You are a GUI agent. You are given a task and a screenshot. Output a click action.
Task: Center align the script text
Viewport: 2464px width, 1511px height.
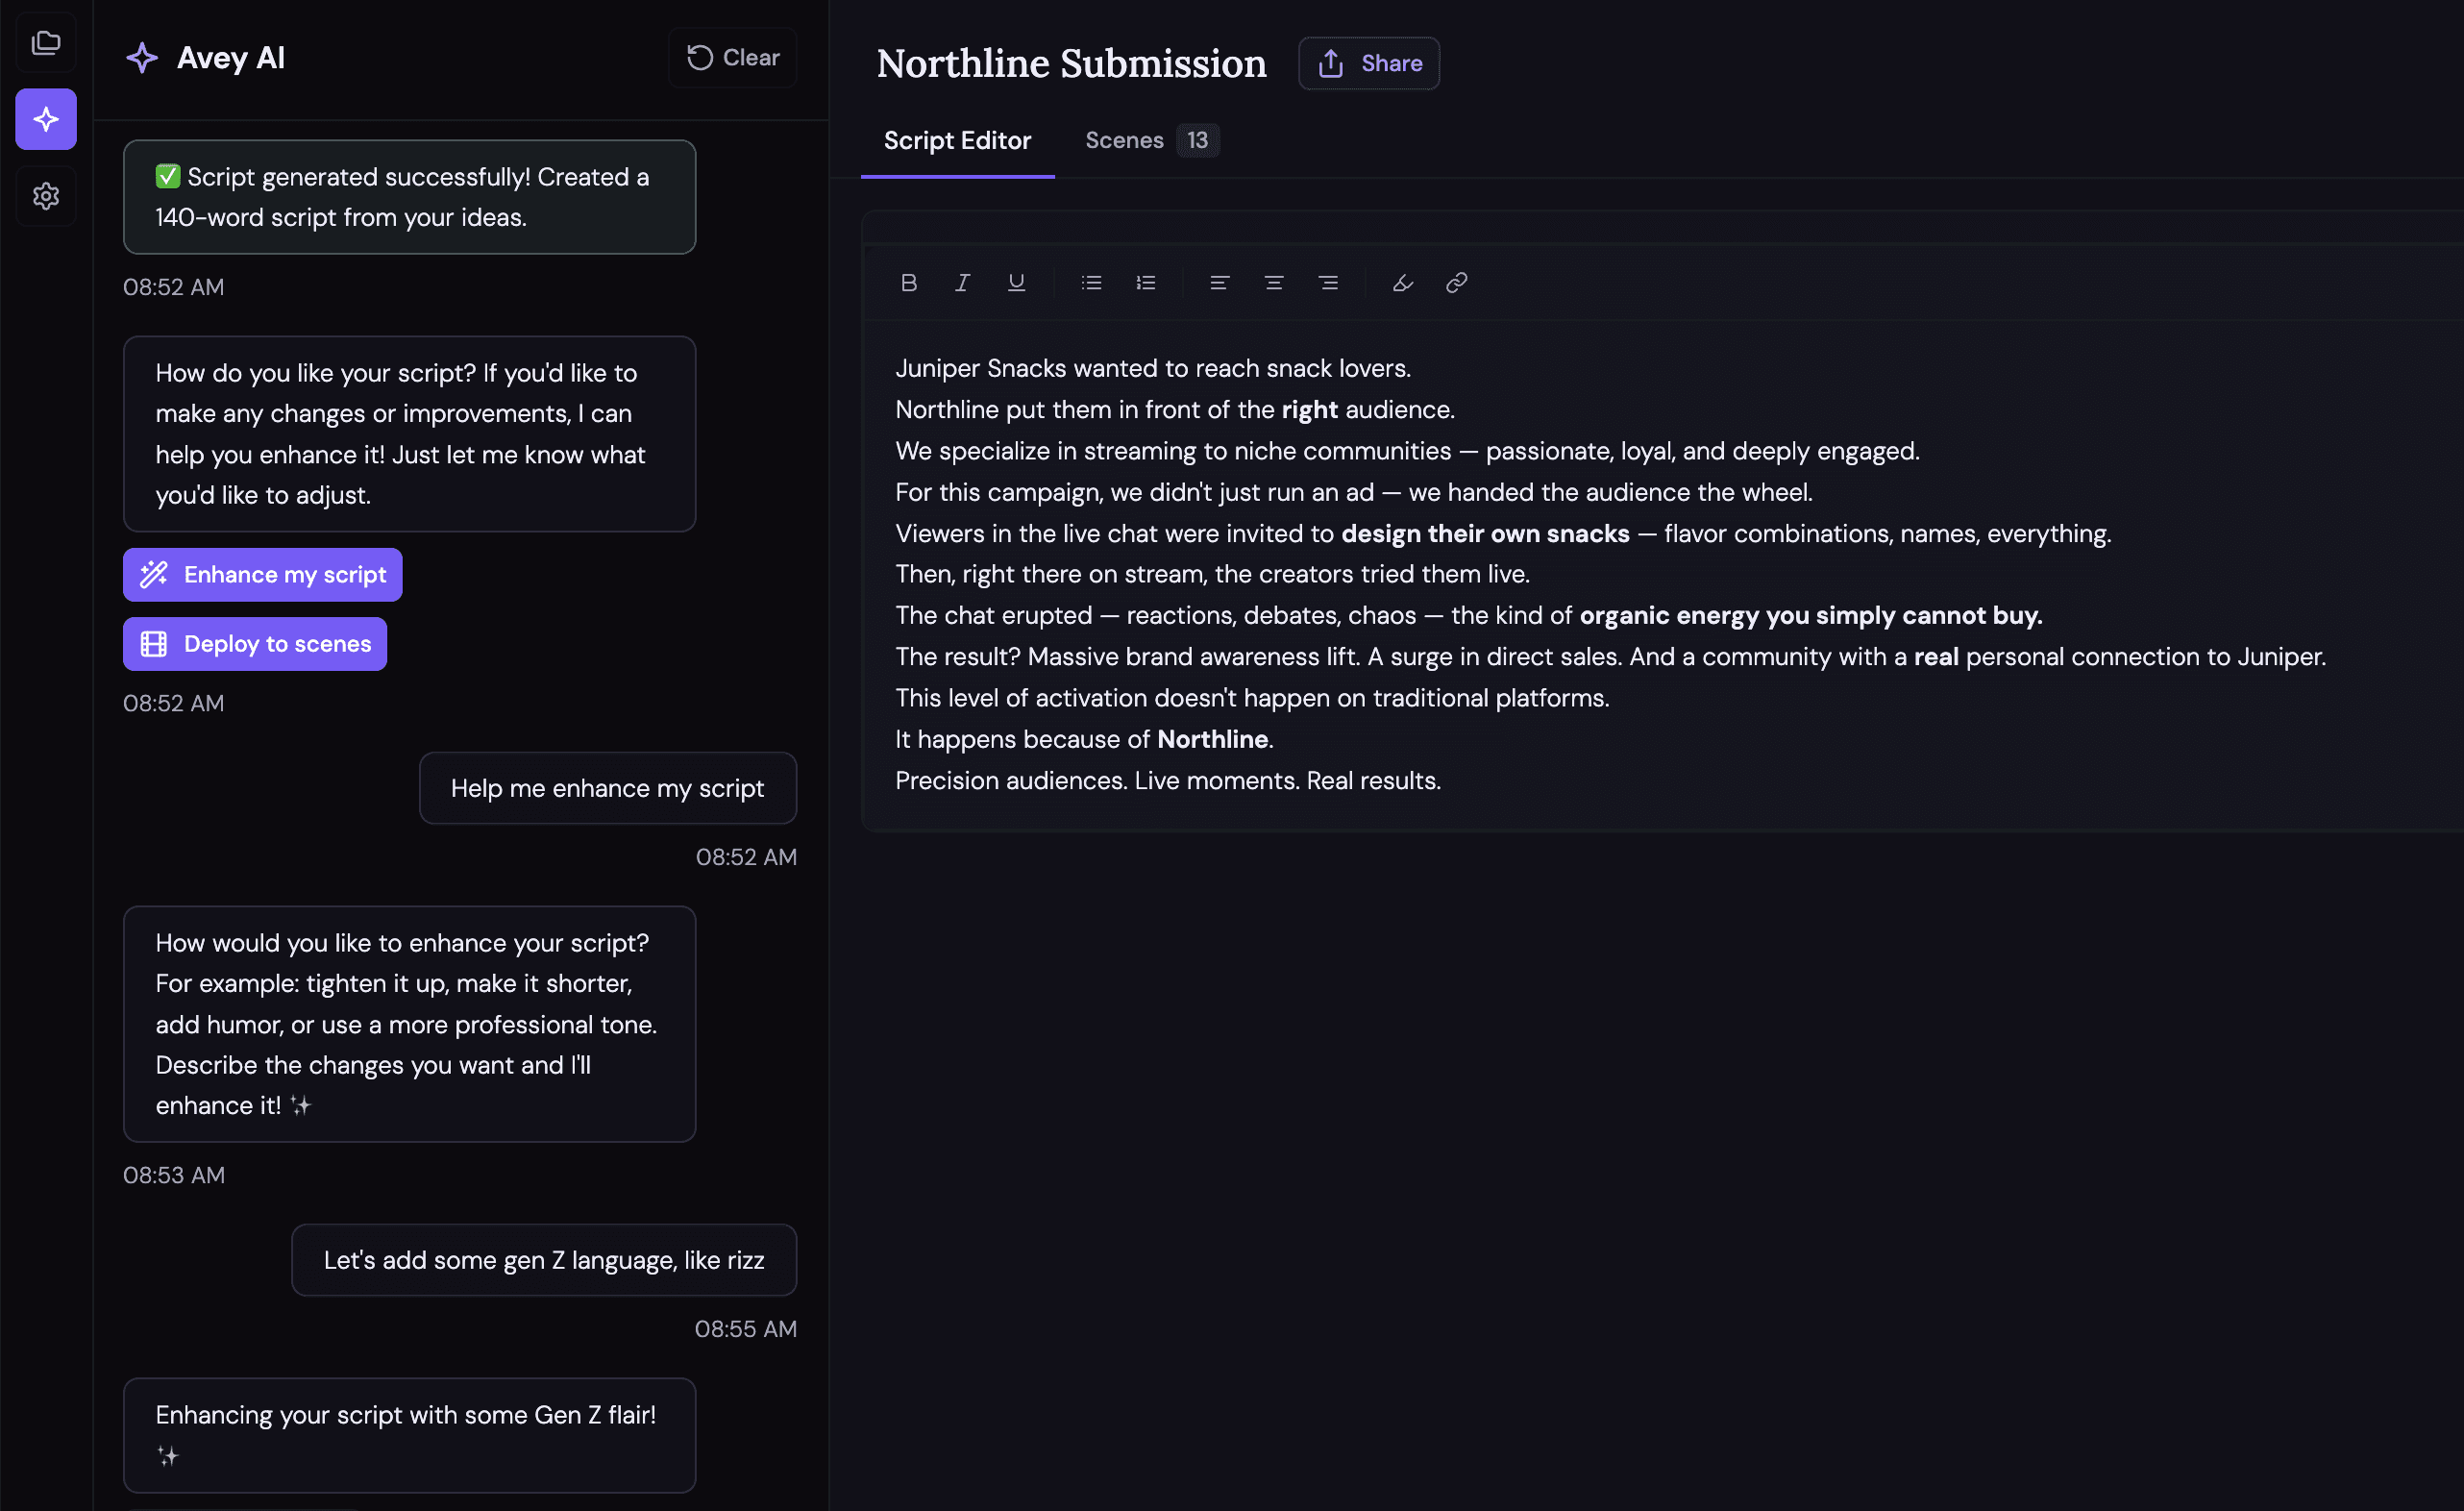click(1273, 283)
